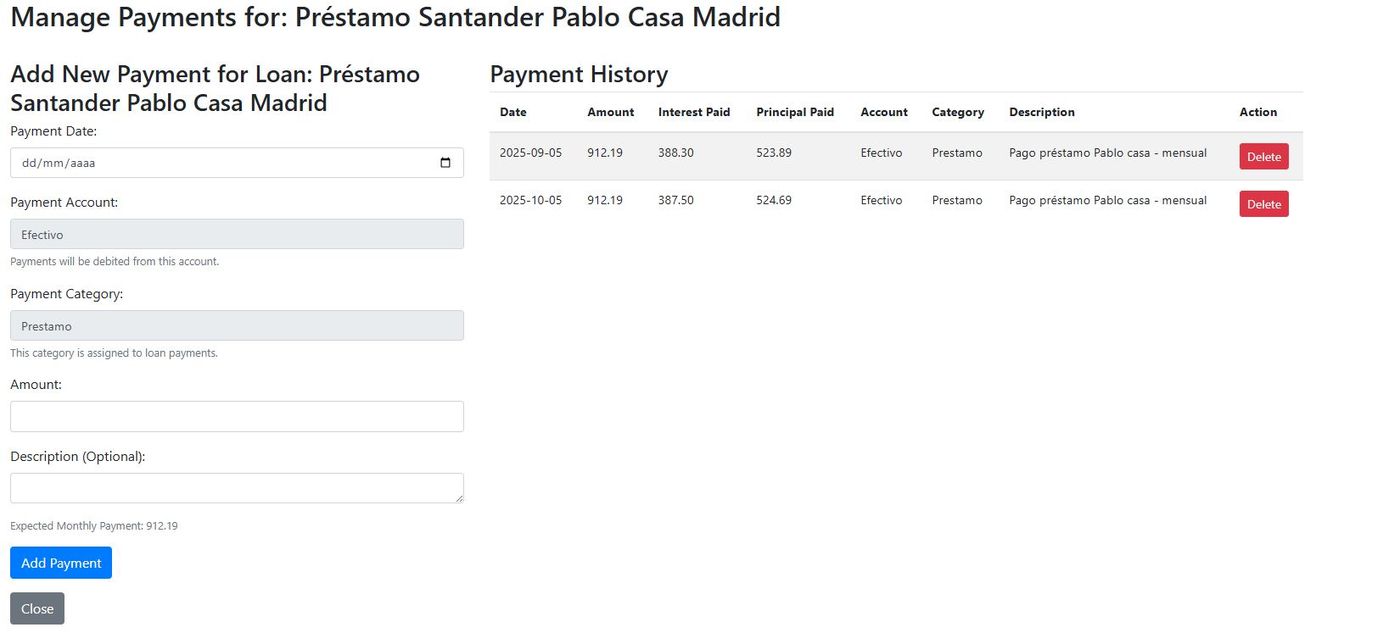Screen dimensions: 1400x633
Task: Select the Date column header
Action: 512,112
